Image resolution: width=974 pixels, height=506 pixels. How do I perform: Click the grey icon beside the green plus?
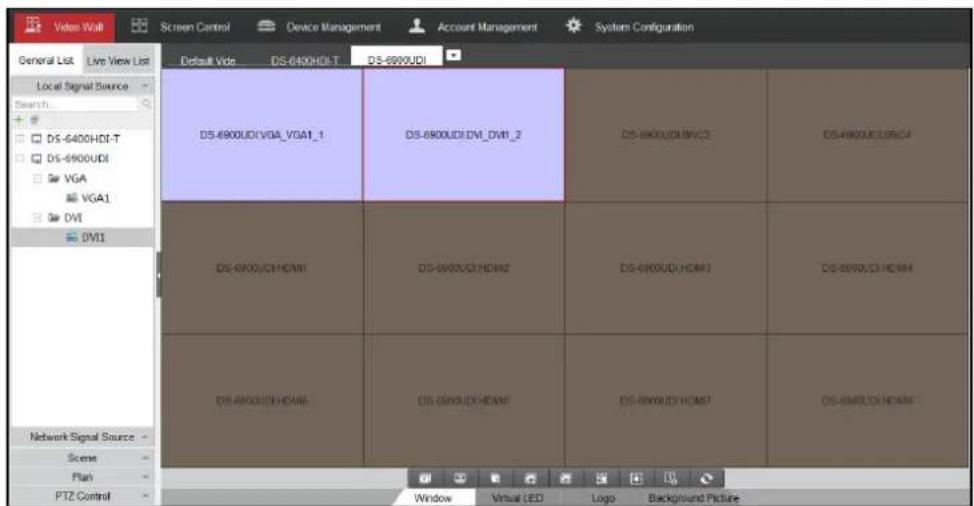(34, 119)
